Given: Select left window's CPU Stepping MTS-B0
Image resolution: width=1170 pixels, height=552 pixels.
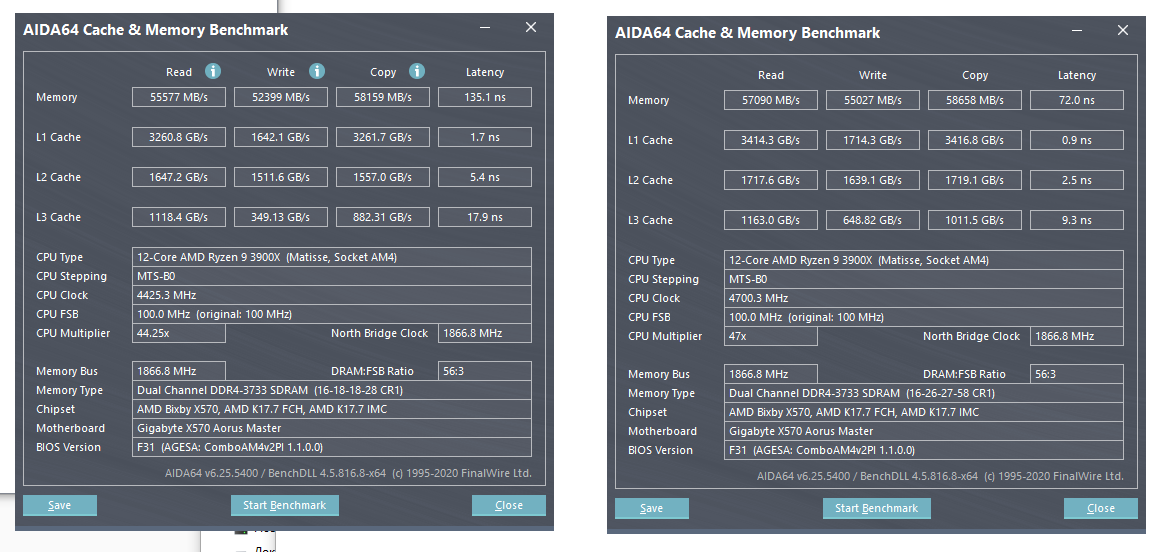Looking at the screenshot, I should point(332,276).
